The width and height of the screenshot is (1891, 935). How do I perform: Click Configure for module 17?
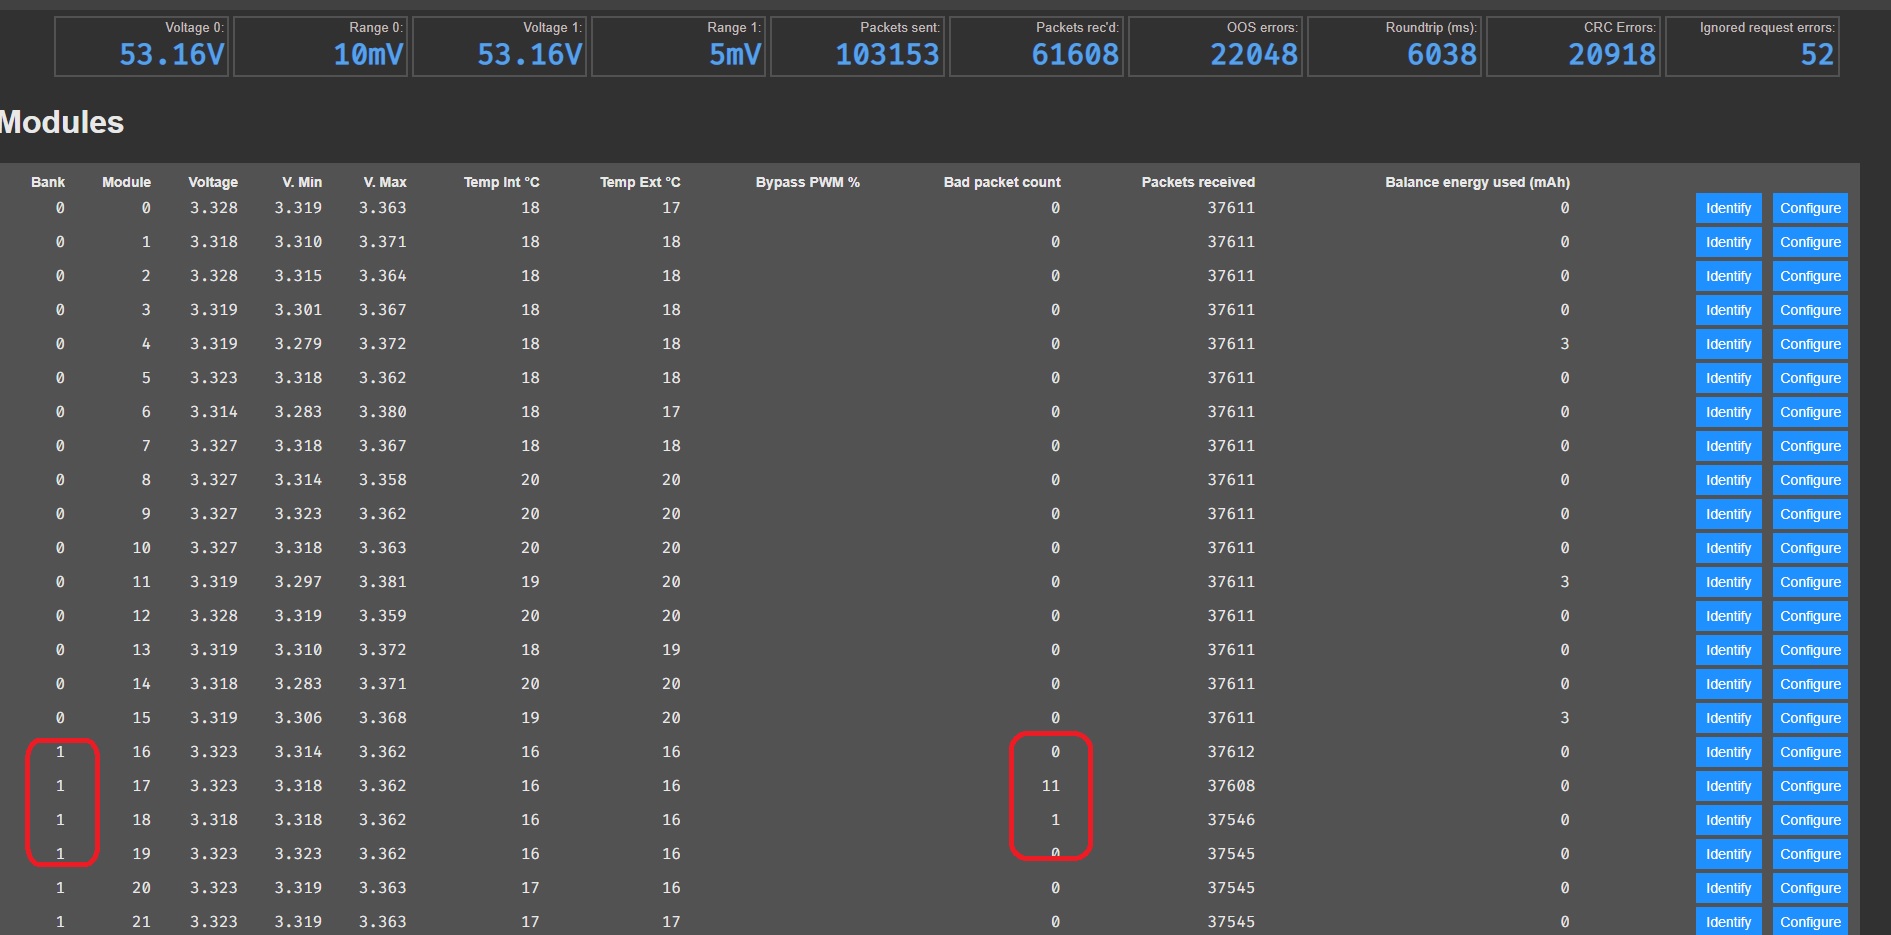click(1810, 786)
